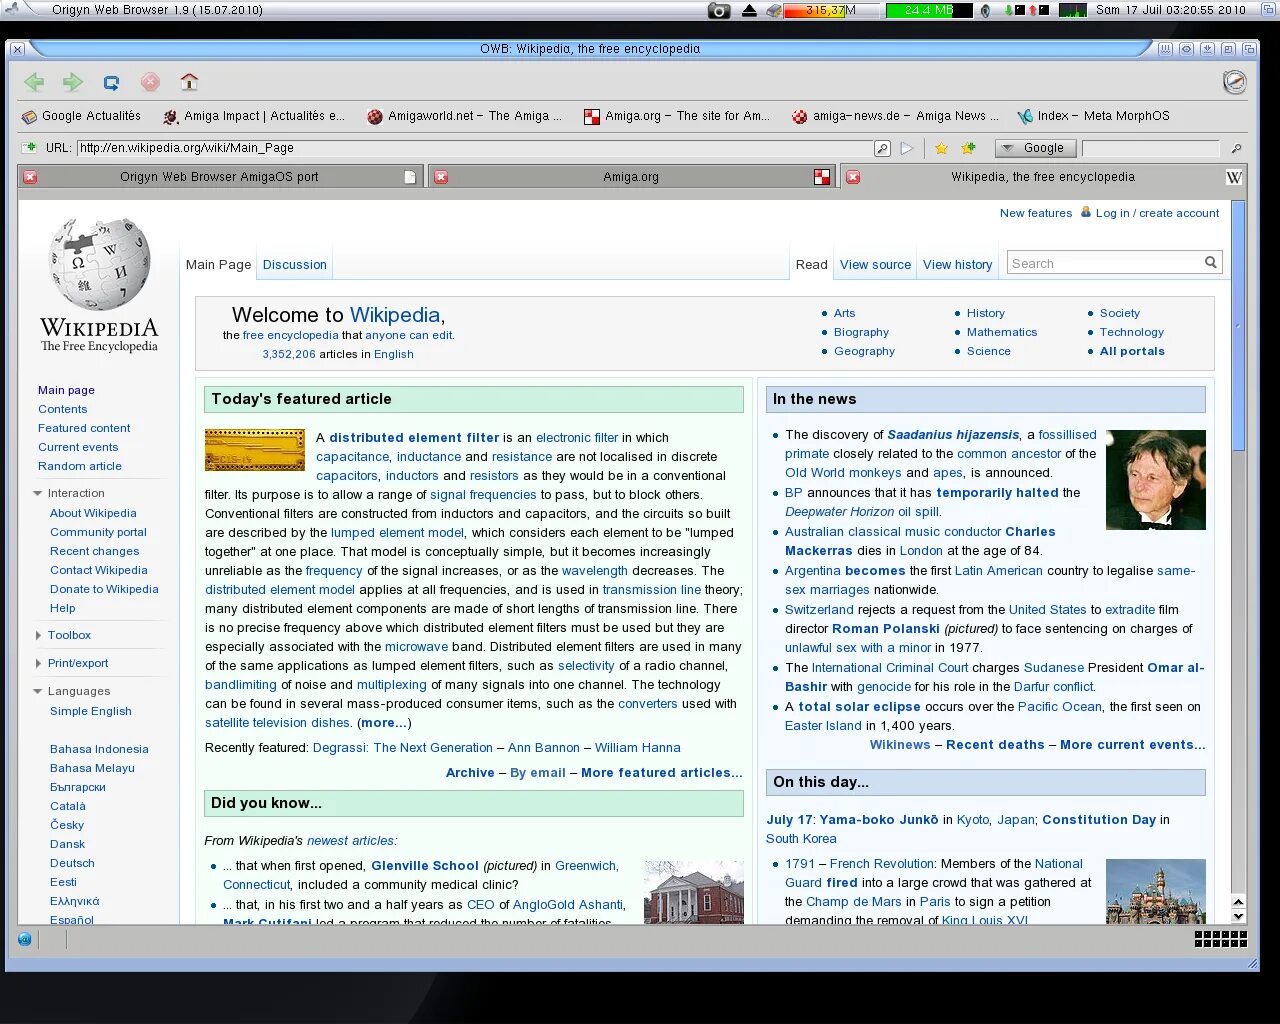Click the New features link
1280x1024 pixels.
pos(1035,213)
